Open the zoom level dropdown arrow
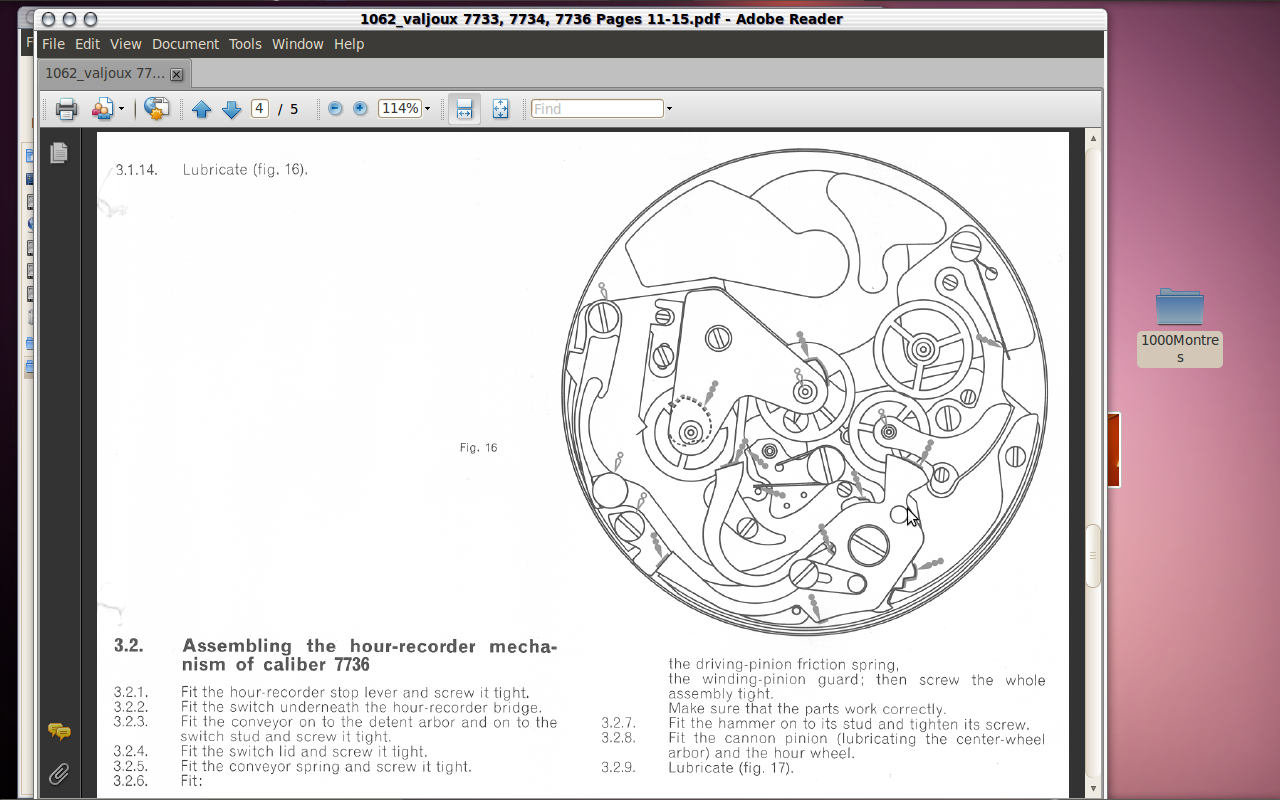1280x800 pixels. pyautogui.click(x=428, y=109)
